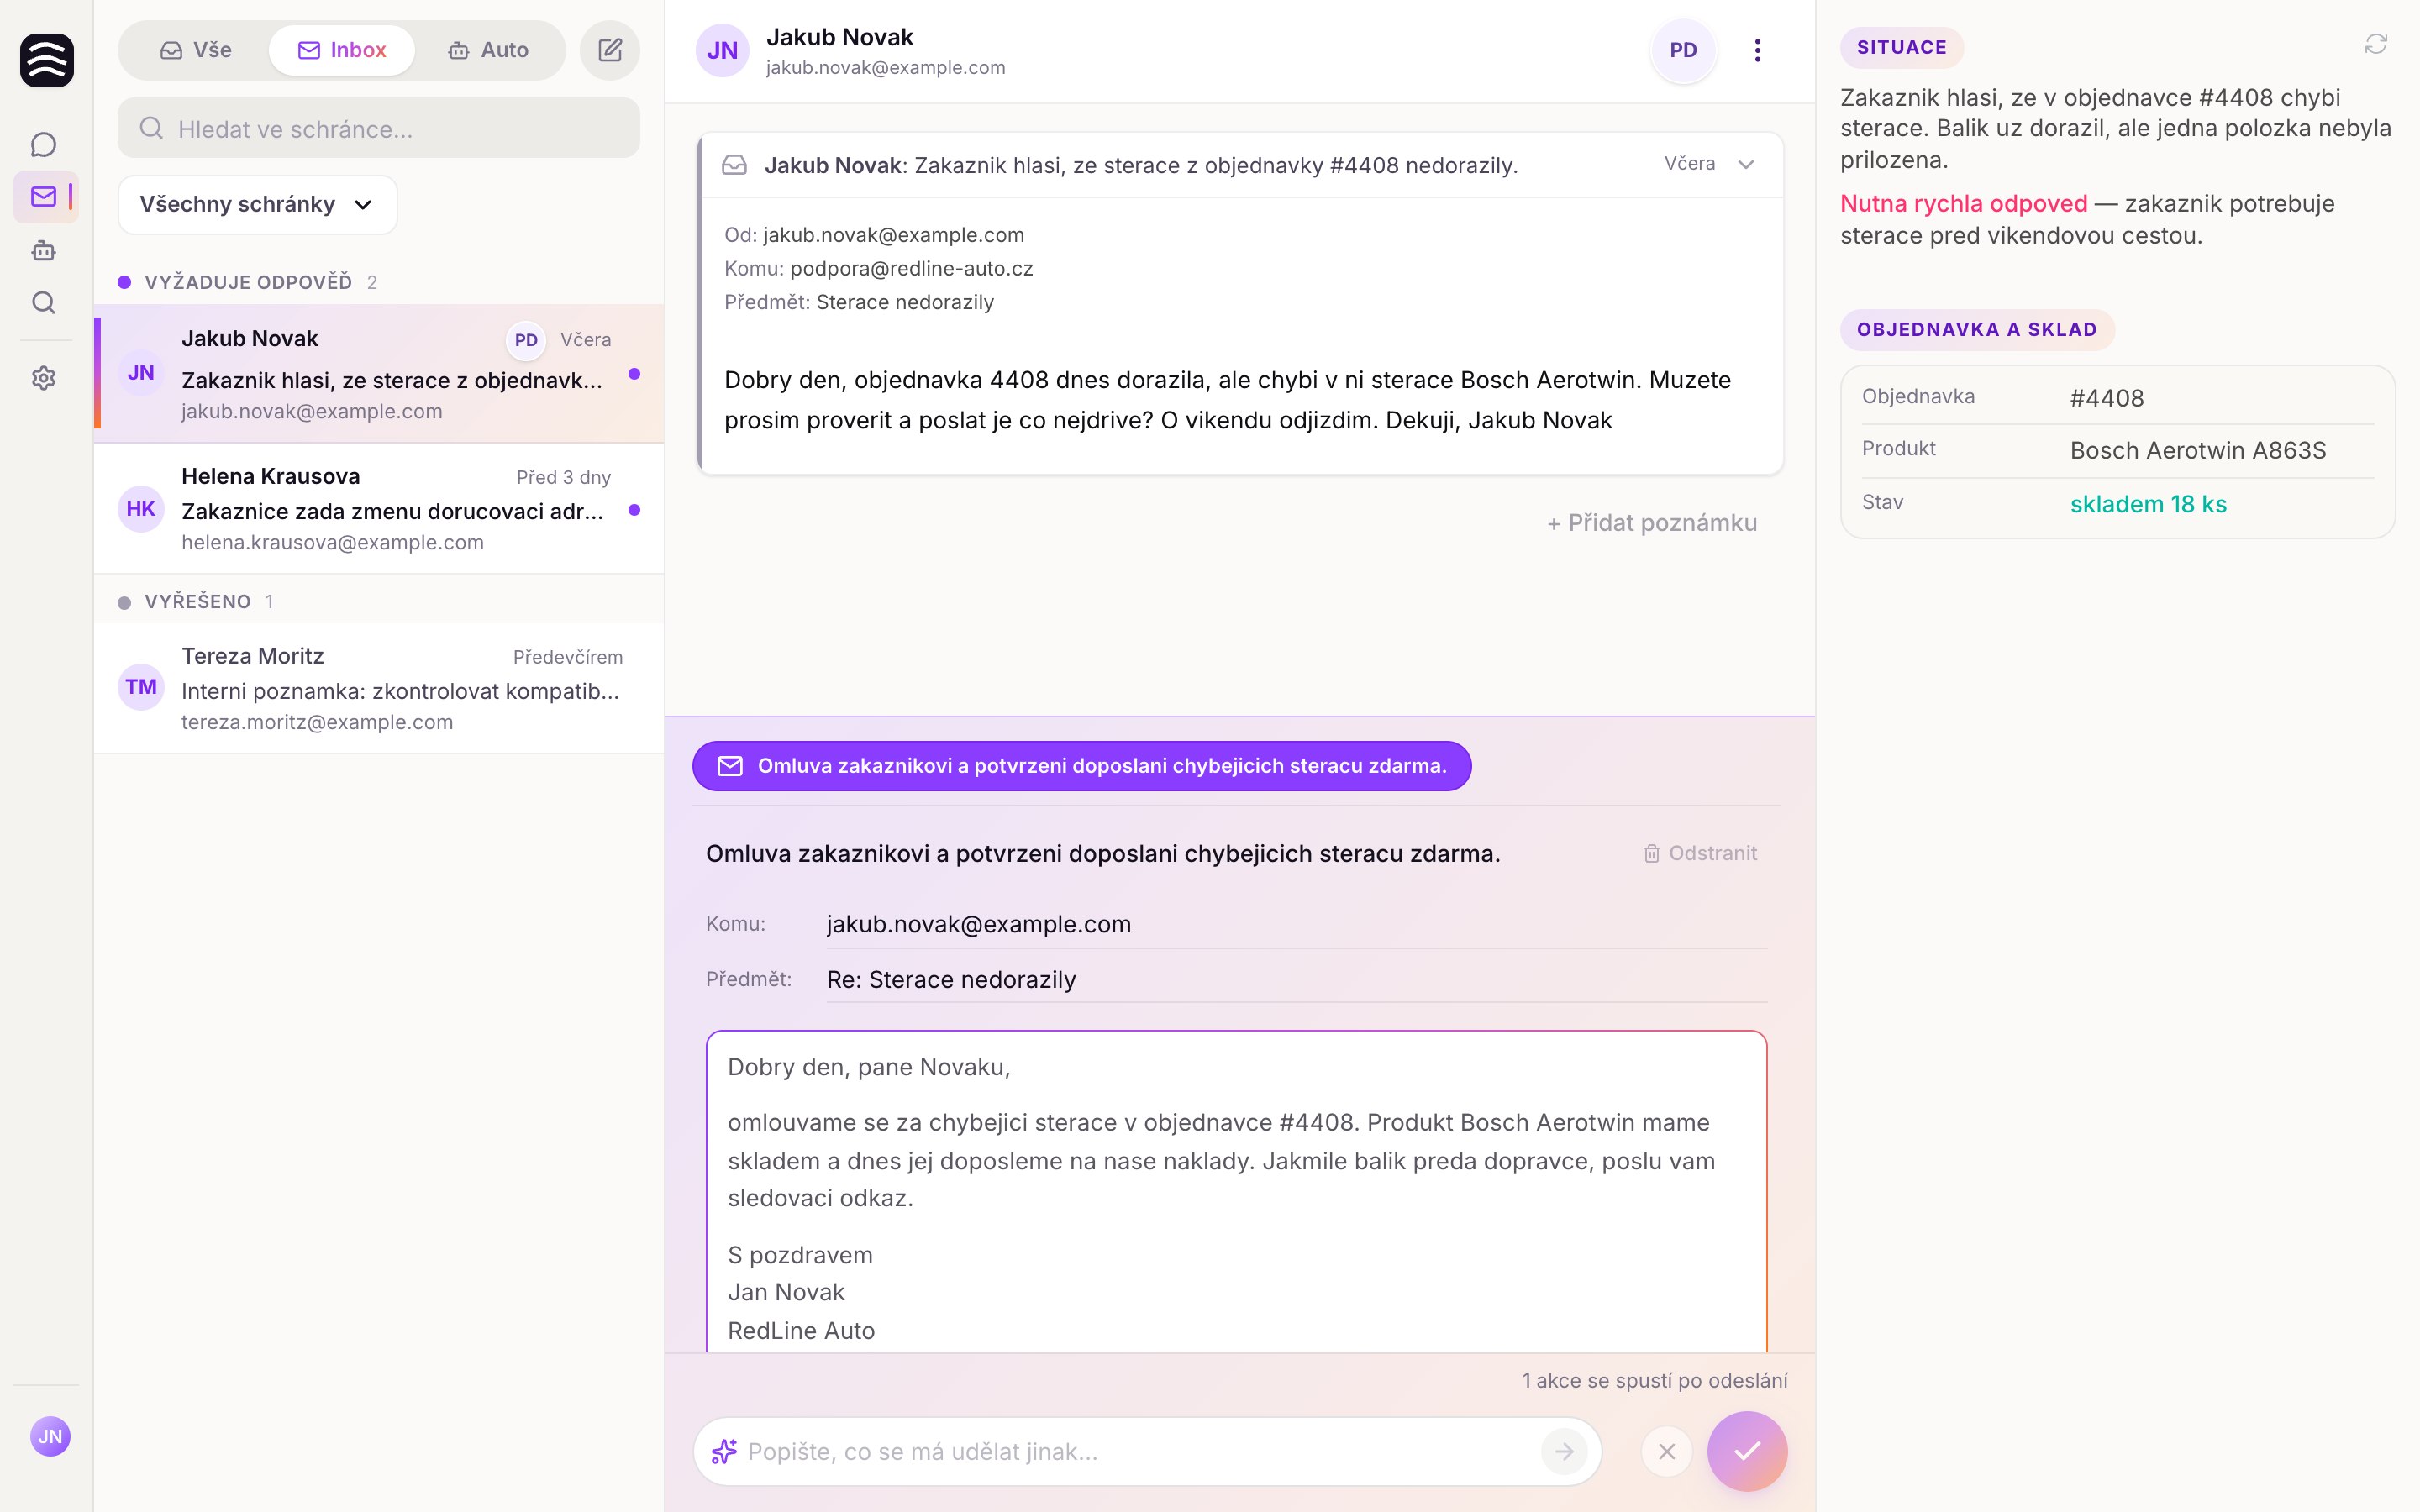Open the three-dot conversation menu
This screenshot has height=1512, width=2420.
(x=1757, y=50)
